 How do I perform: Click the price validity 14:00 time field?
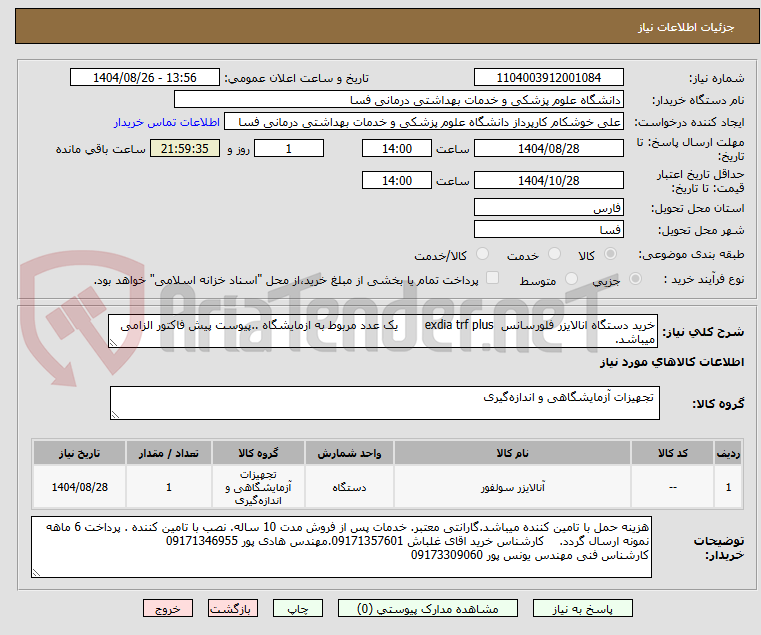[x=397, y=181]
